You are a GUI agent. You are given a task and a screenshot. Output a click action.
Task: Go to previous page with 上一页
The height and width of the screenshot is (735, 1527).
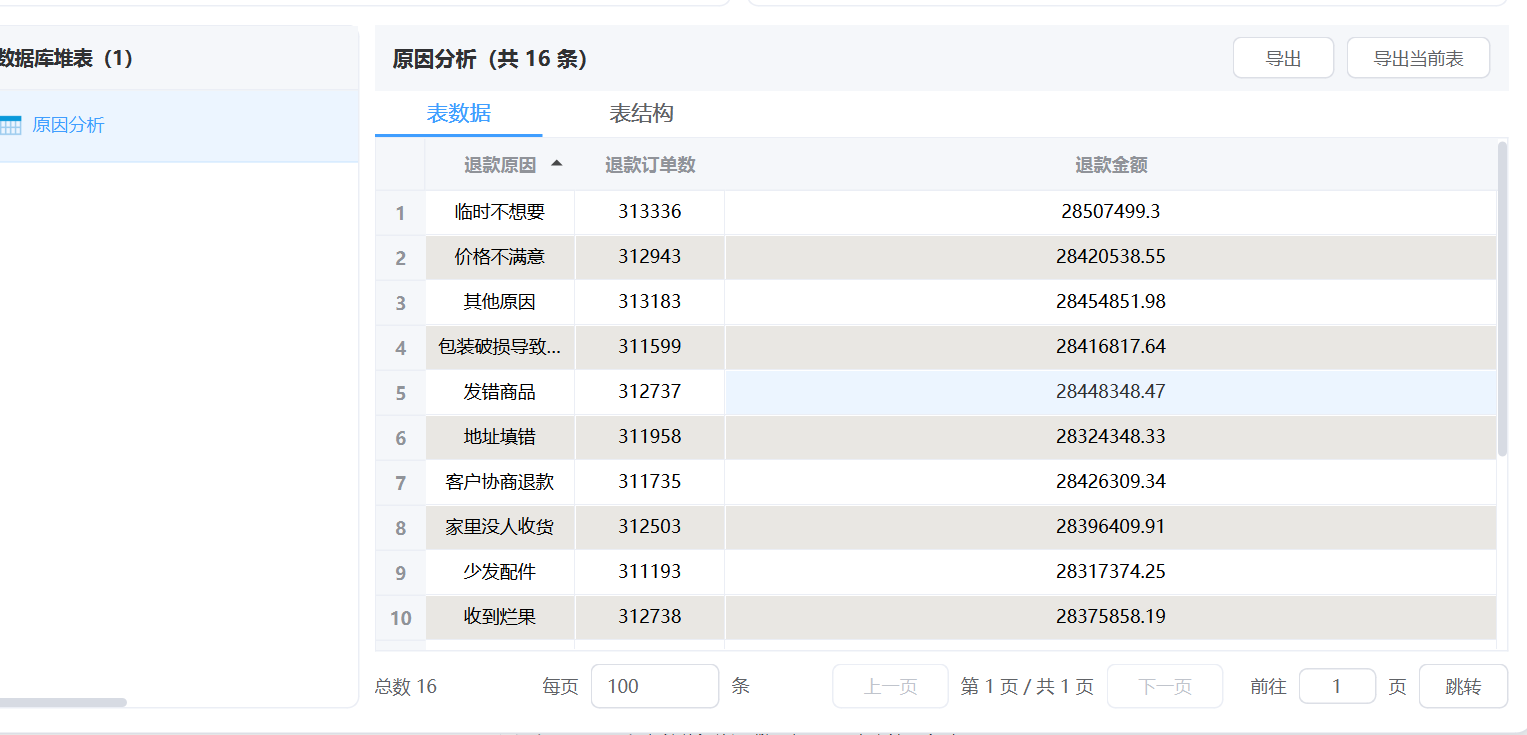tap(890, 687)
